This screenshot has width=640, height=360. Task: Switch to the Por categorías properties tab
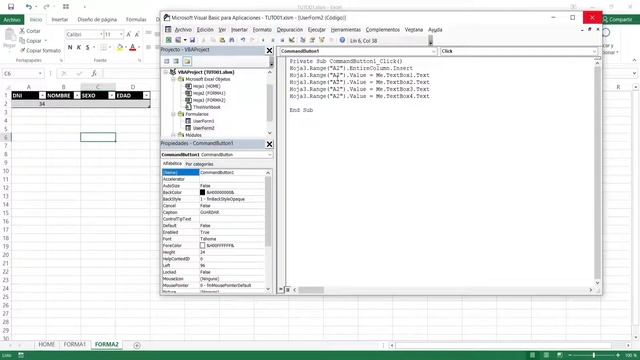199,164
